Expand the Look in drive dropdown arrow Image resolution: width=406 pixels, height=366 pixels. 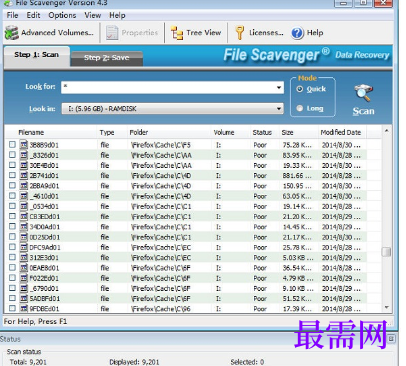(279, 109)
